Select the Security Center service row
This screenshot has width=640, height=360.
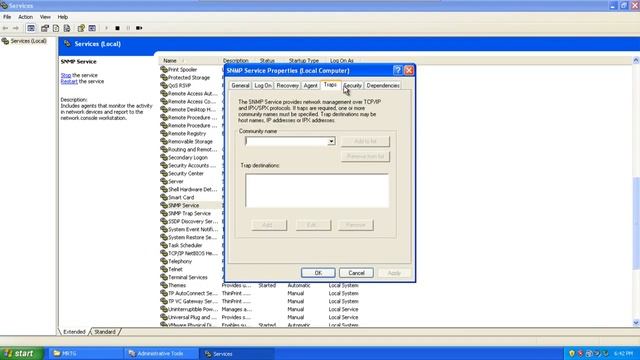coord(186,173)
